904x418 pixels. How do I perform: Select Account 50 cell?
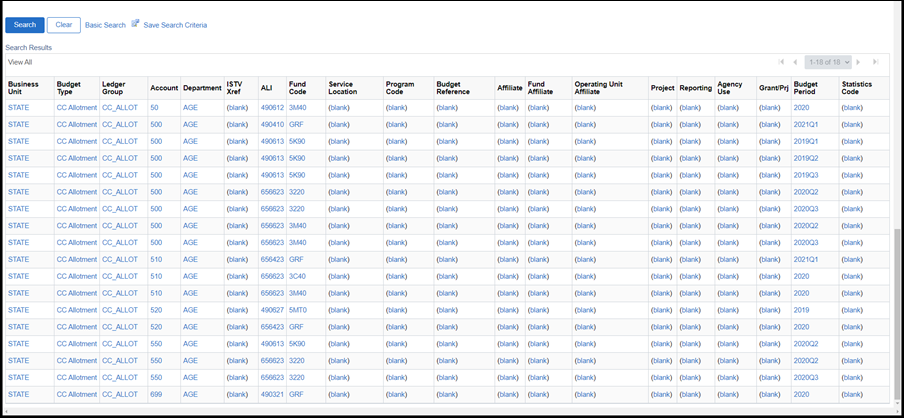(155, 108)
